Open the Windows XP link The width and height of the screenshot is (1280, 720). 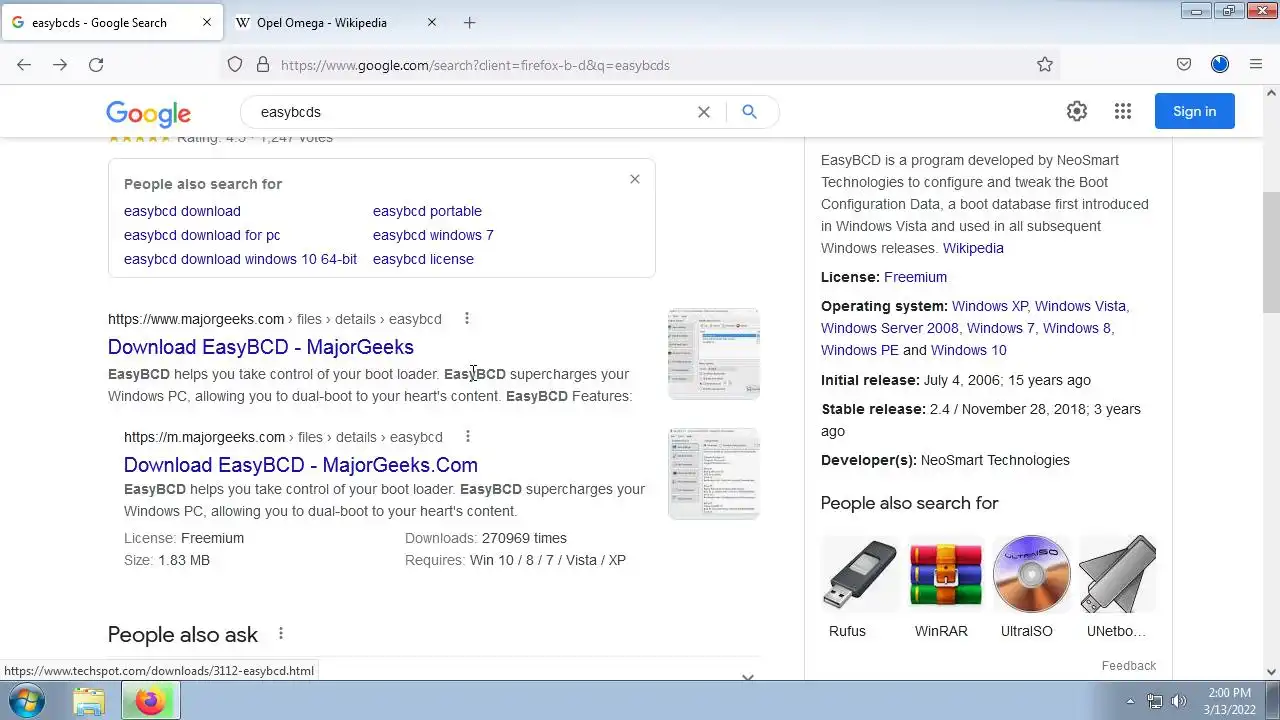(x=989, y=306)
